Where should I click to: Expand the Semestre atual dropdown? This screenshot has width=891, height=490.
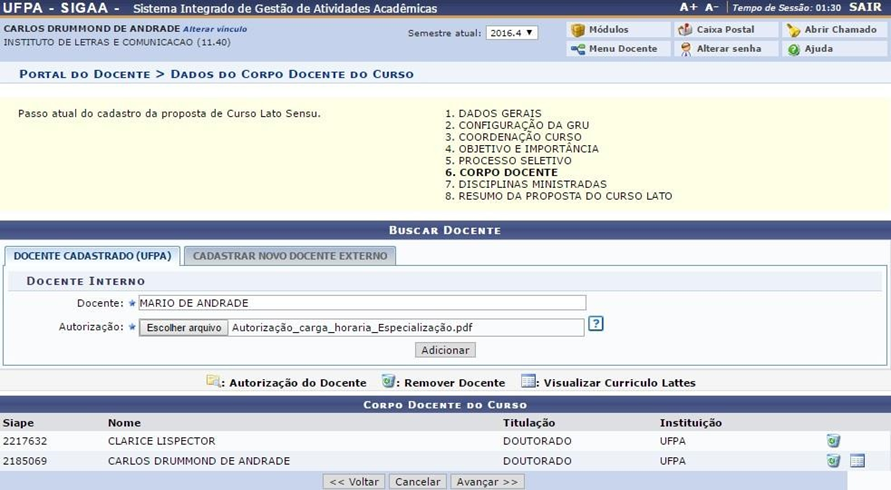pos(512,33)
